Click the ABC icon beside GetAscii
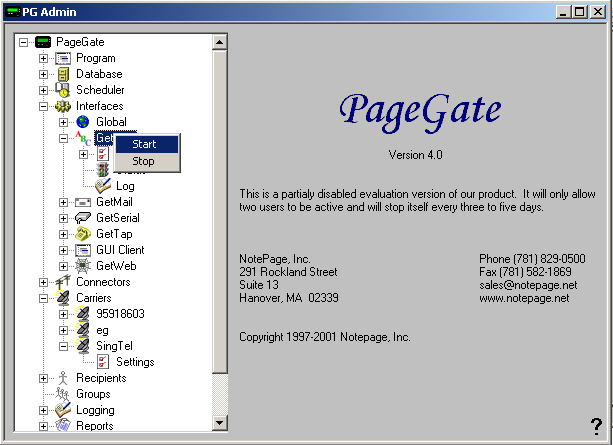Viewport: 613px width, 445px height. 83,138
